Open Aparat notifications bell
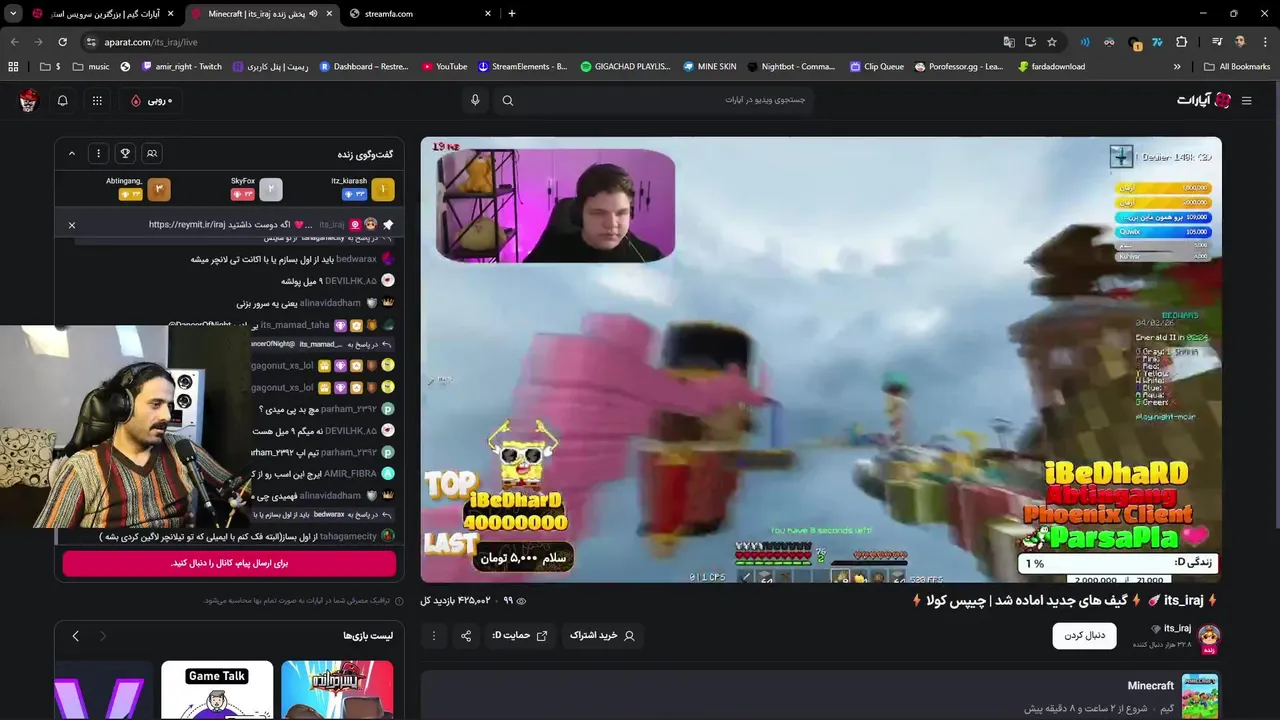The image size is (1280, 720). 62,100
